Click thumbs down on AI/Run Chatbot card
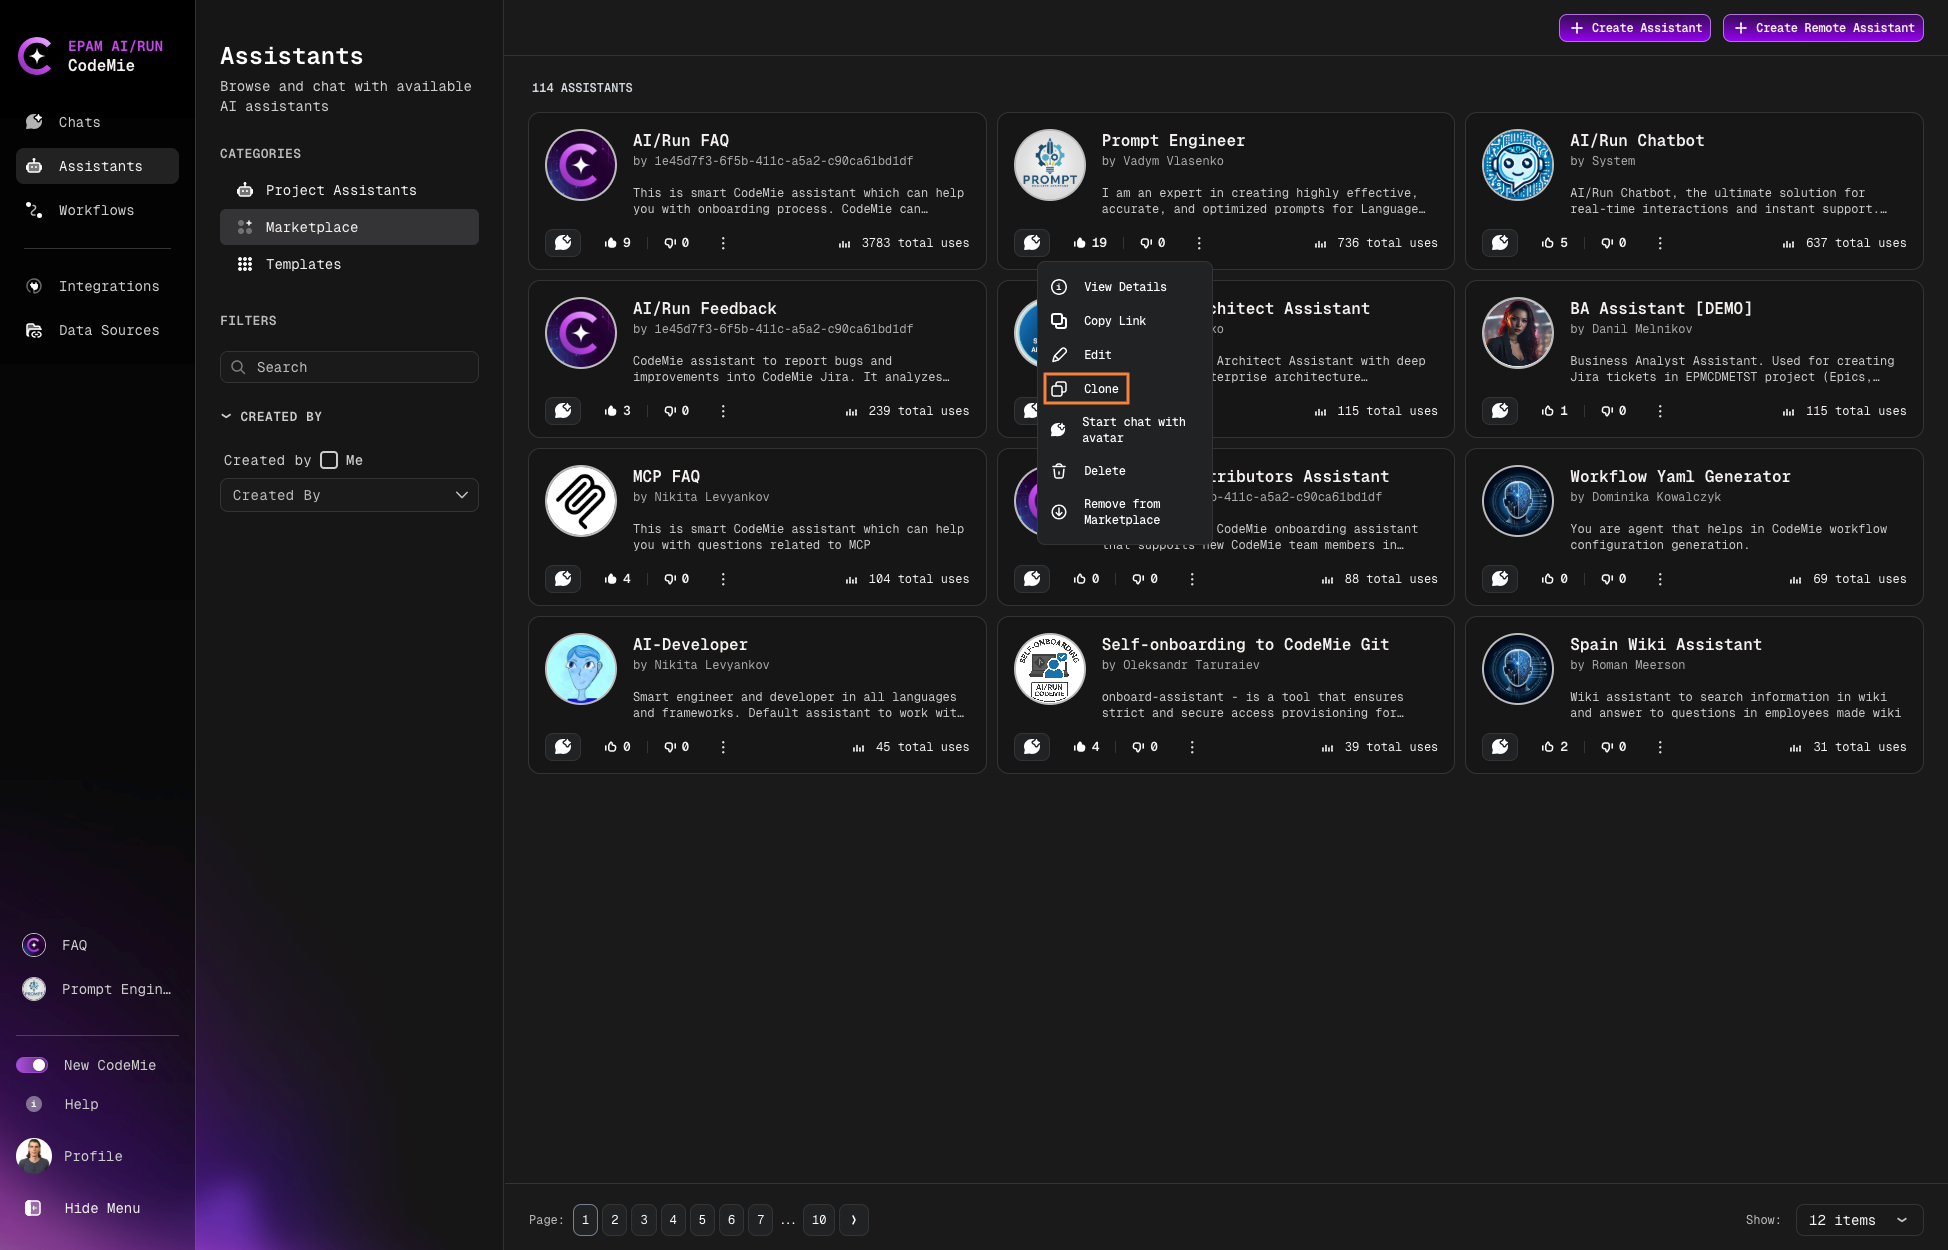 tap(1606, 243)
